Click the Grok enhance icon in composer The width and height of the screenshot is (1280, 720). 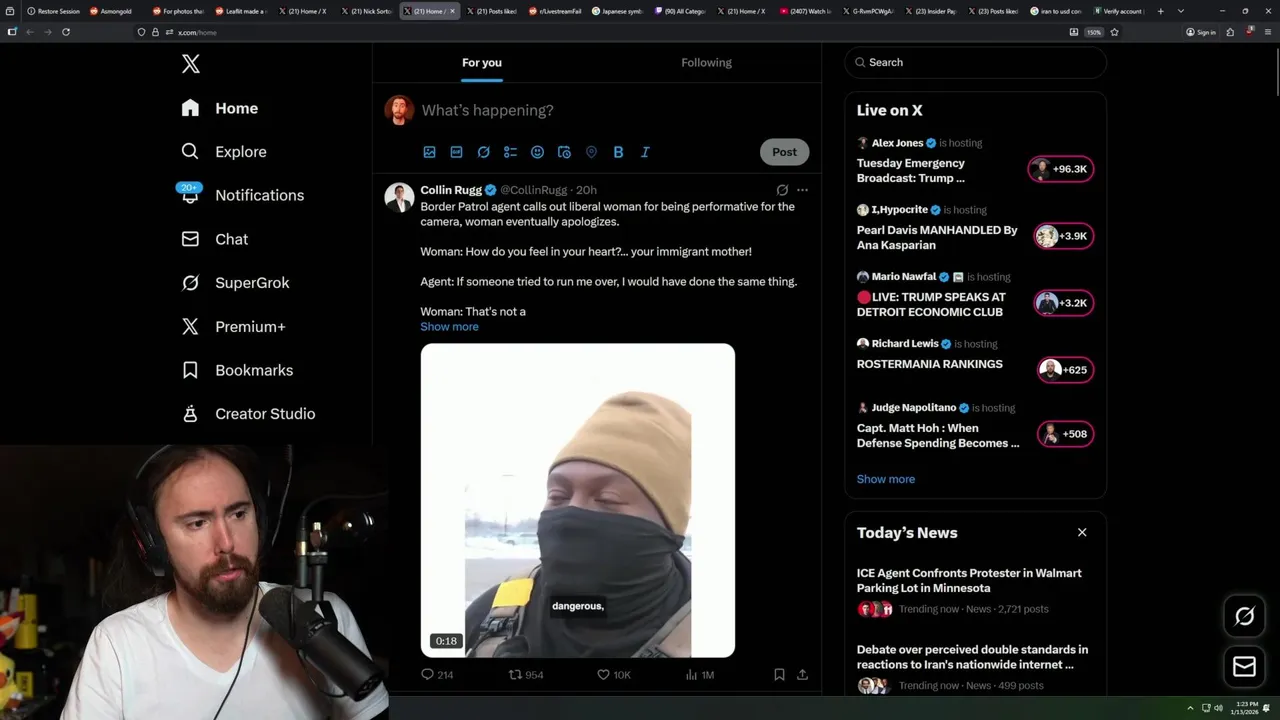(x=483, y=152)
